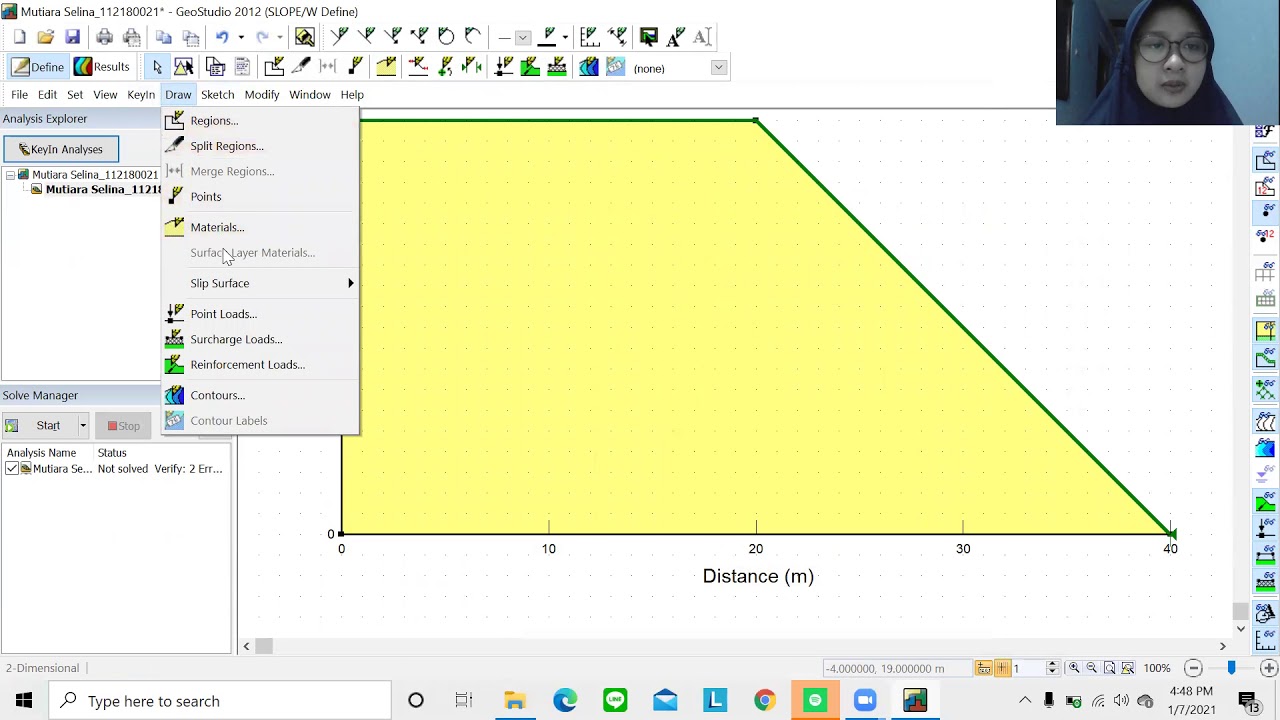Open the Sketch menu

(217, 94)
